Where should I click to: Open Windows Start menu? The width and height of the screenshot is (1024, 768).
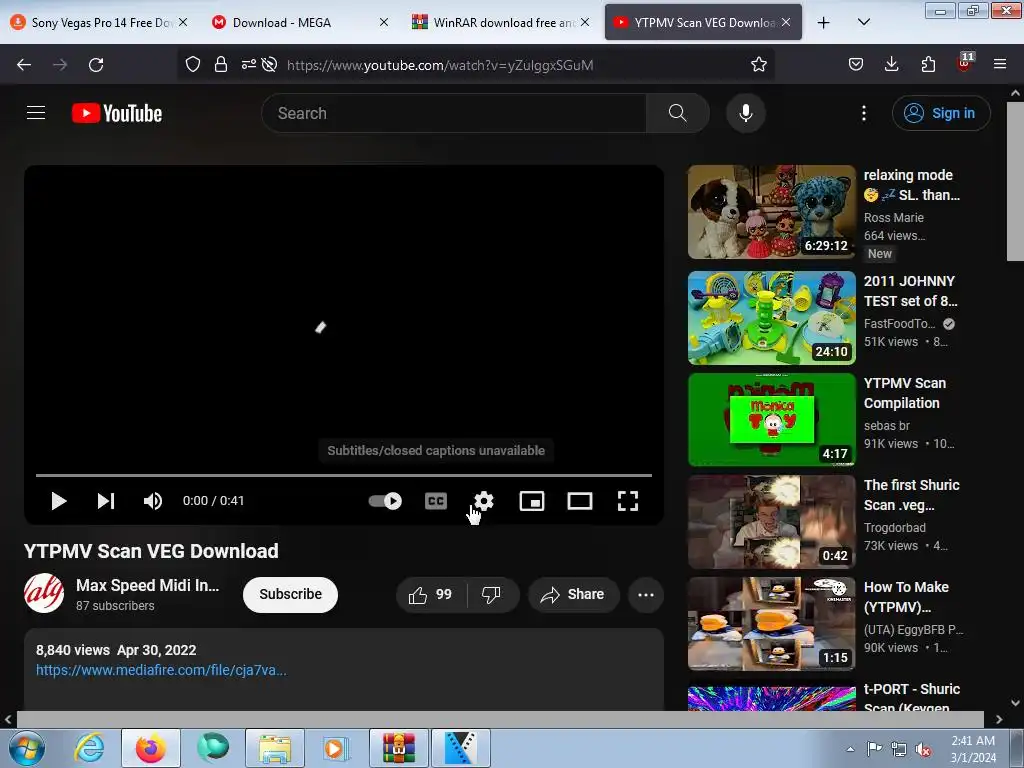[x=27, y=748]
